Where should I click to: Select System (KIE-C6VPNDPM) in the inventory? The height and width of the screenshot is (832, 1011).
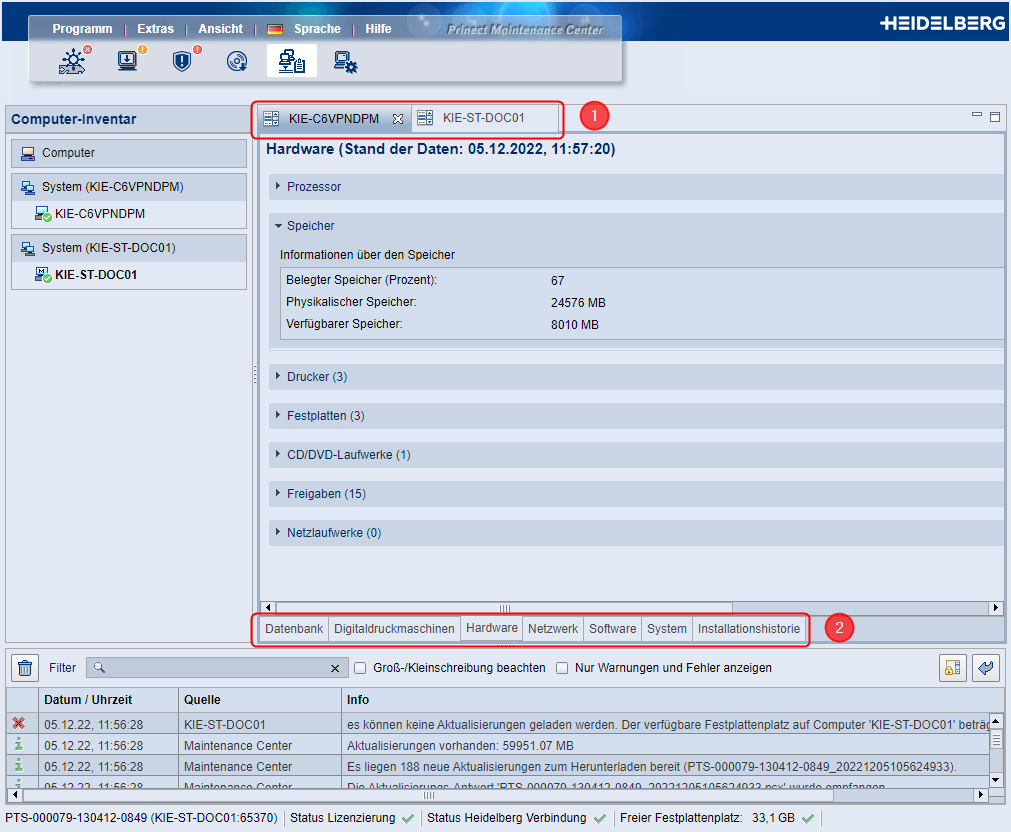[129, 187]
